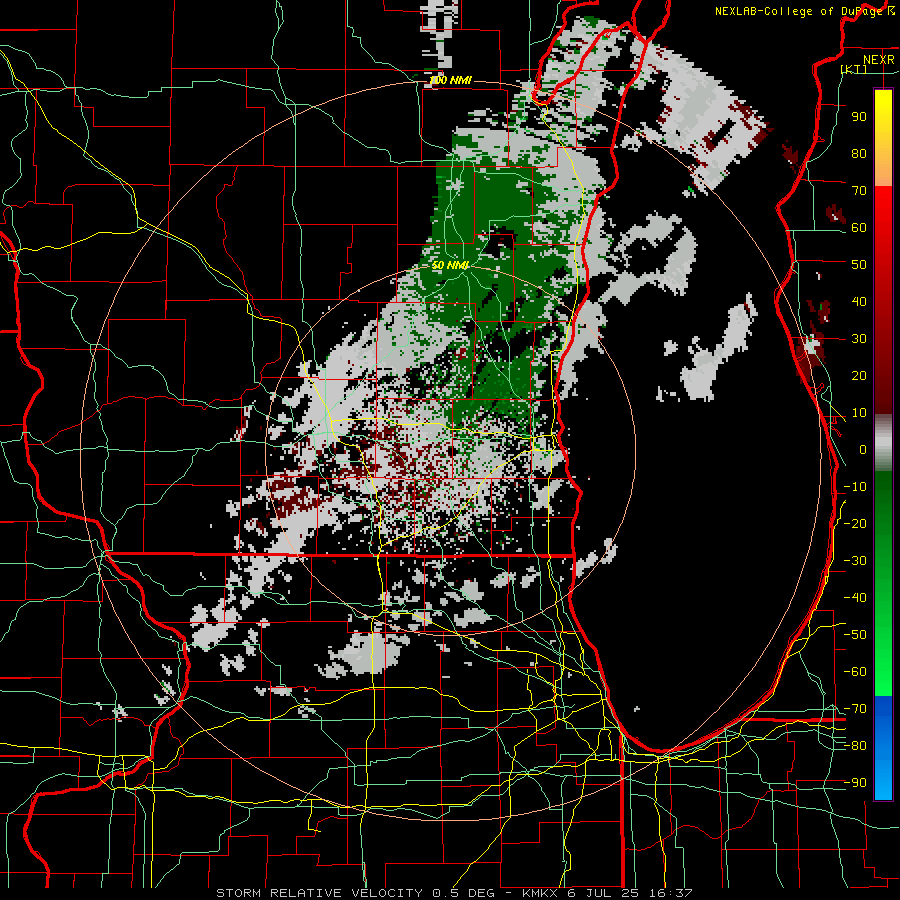Click the "10" value on the velocity scale
Image resolution: width=900 pixels, height=900 pixels.
point(859,413)
